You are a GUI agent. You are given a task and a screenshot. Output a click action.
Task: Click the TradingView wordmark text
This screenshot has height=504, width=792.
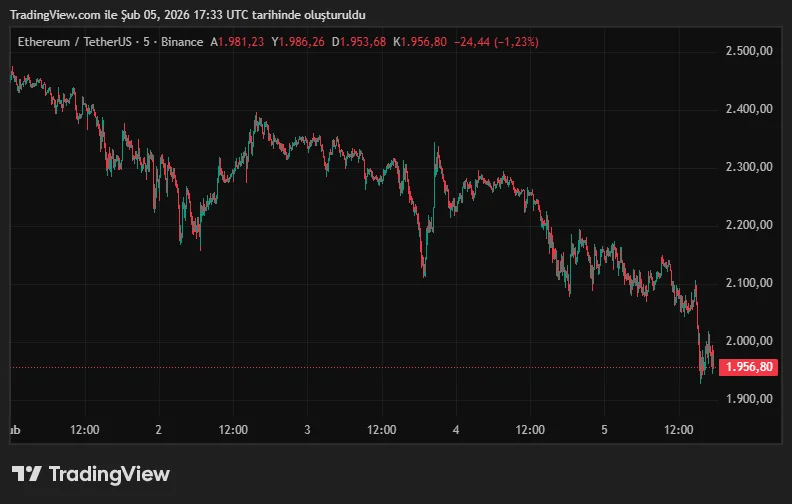109,474
